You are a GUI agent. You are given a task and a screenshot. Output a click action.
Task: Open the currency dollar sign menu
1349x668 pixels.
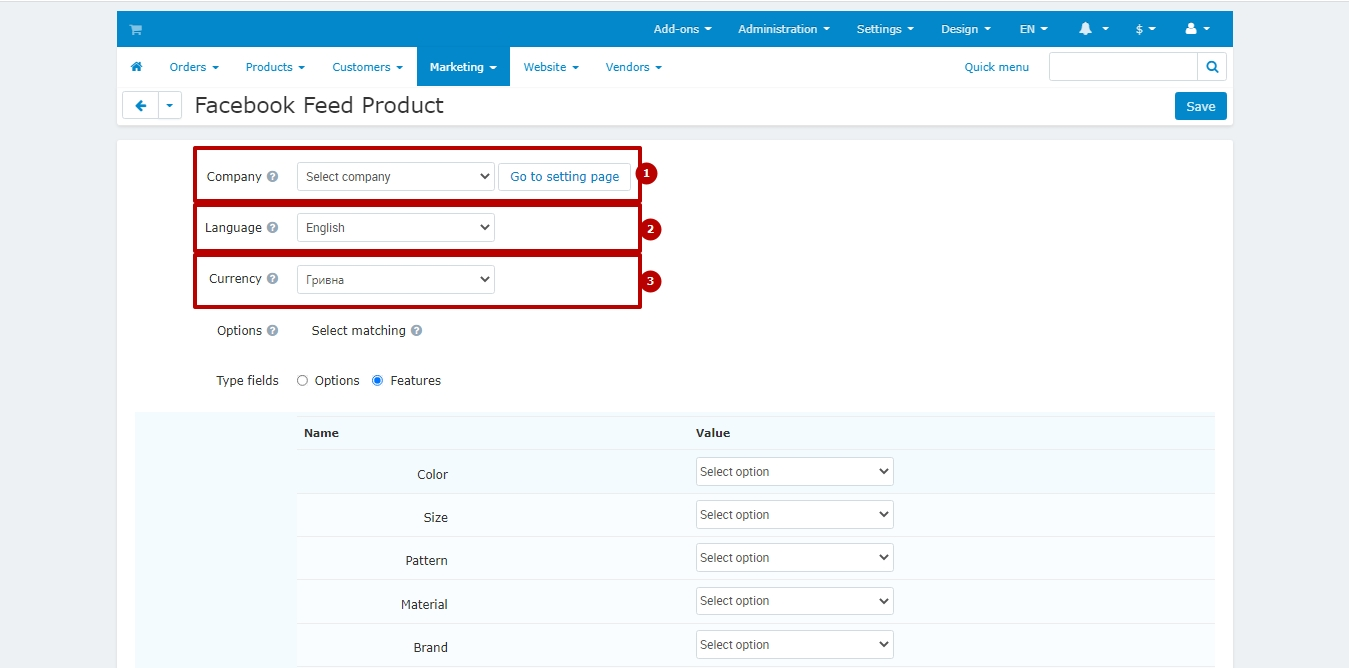[x=1146, y=29]
